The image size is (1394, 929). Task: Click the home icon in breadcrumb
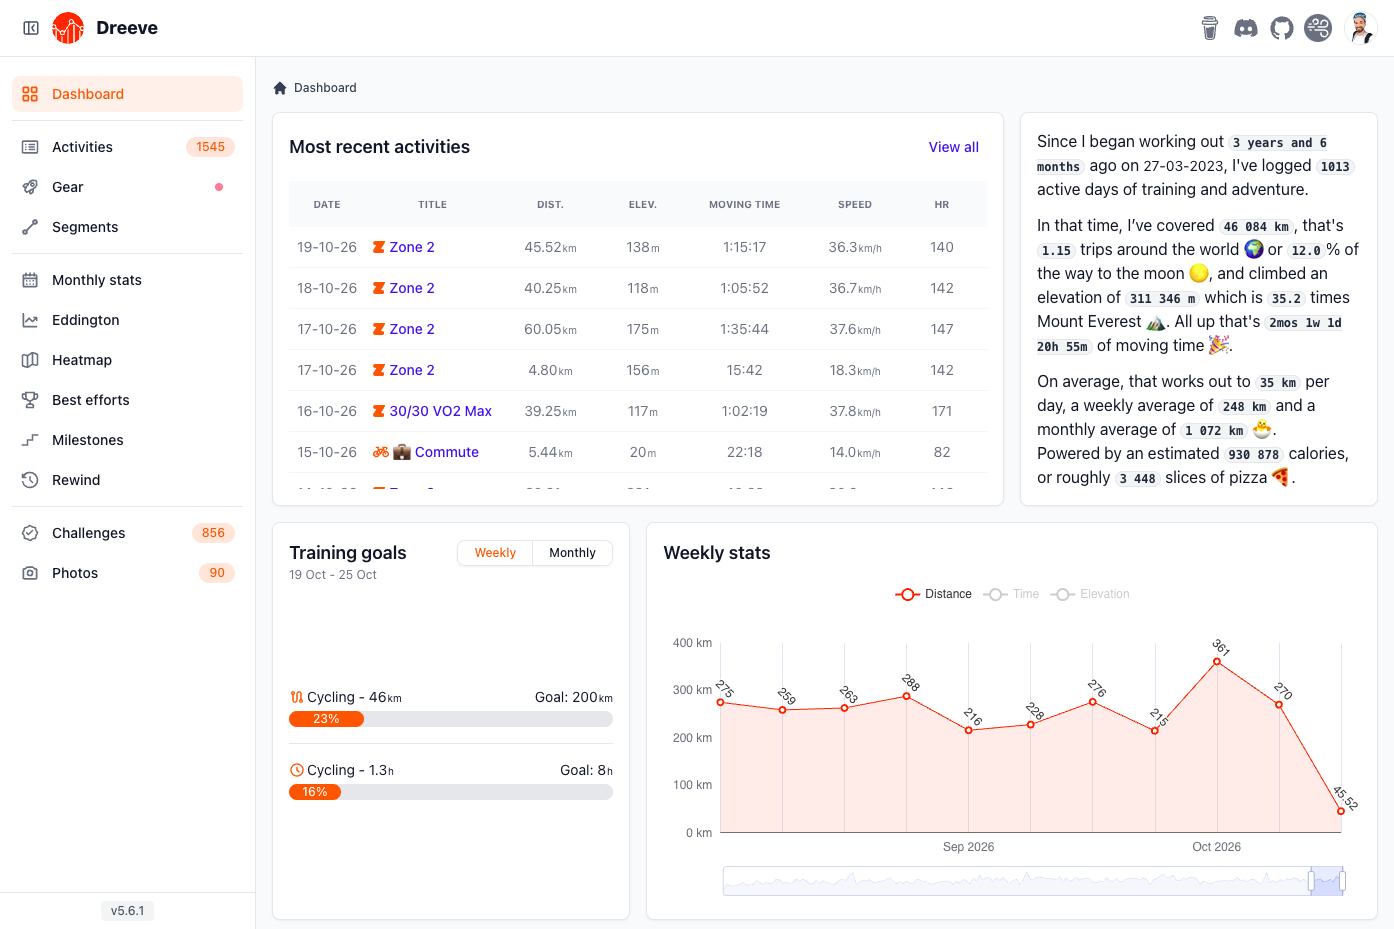tap(280, 88)
